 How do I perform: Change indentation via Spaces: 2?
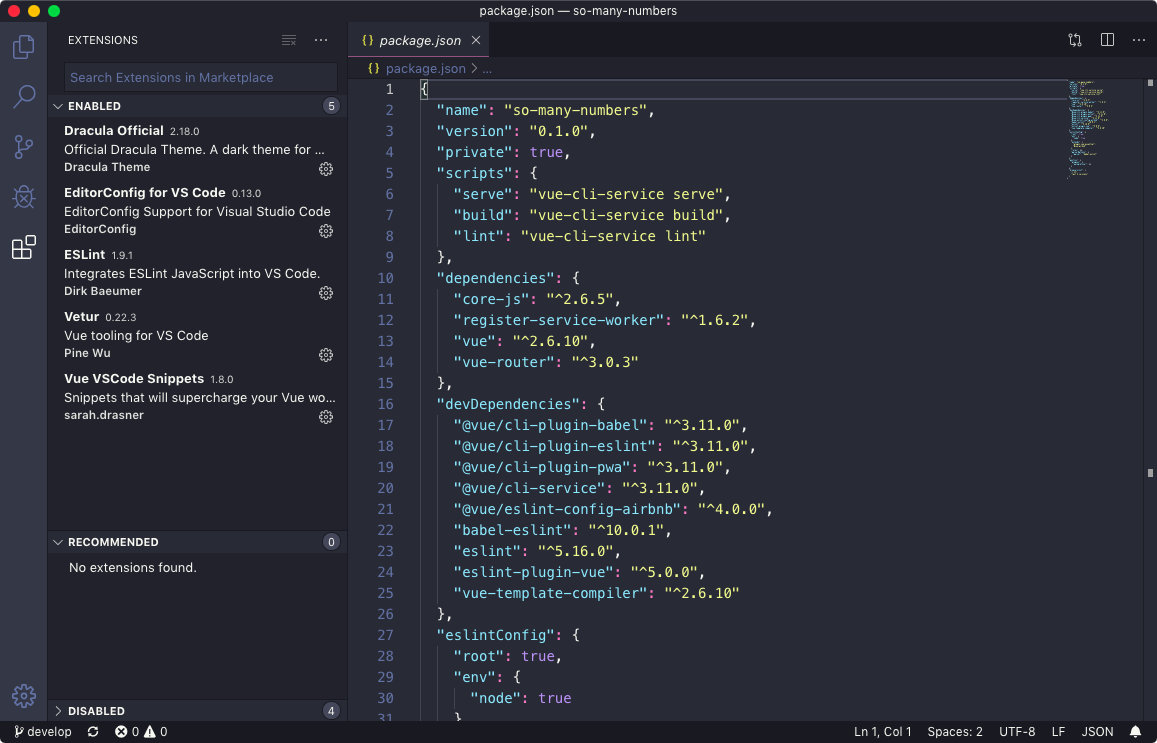coord(955,731)
